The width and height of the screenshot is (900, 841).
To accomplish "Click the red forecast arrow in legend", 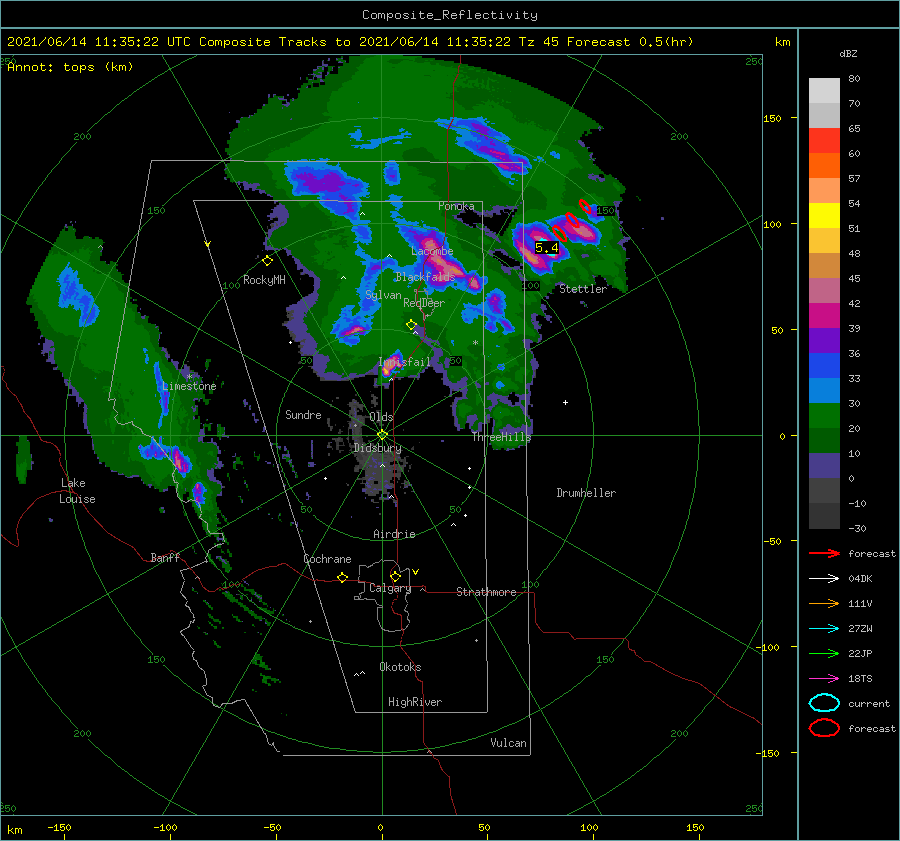I will (824, 553).
